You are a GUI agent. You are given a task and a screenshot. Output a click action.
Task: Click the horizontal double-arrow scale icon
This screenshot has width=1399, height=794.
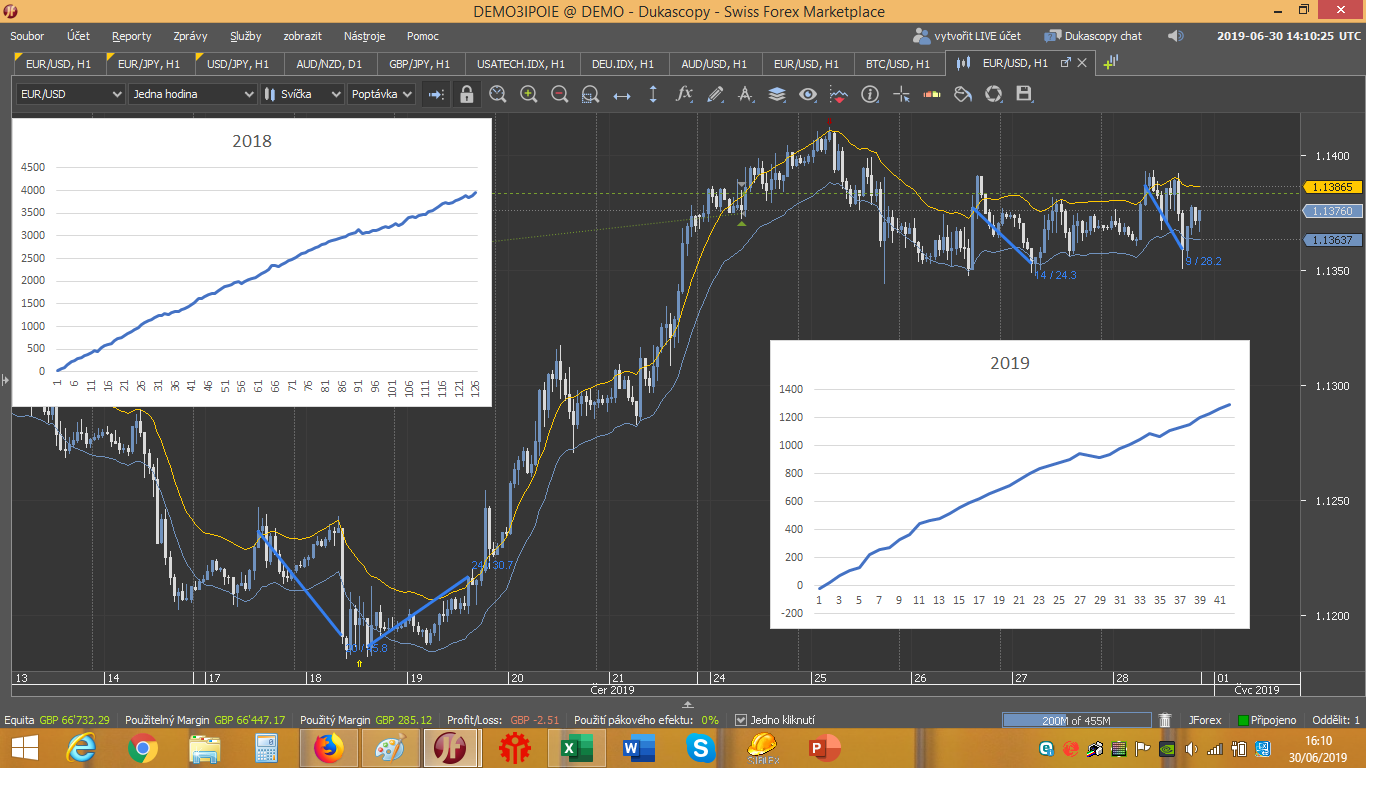(622, 94)
